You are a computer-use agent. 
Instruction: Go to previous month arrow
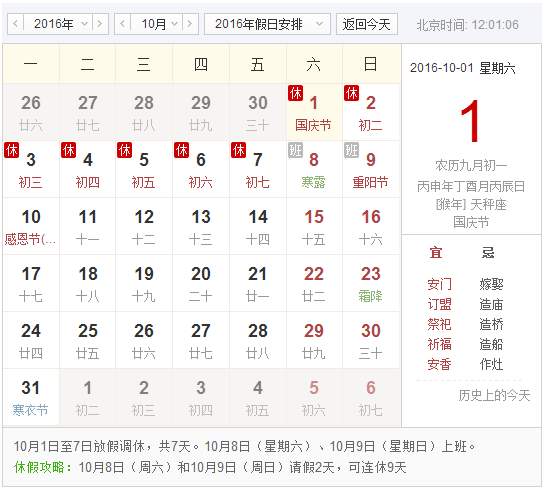(122, 24)
